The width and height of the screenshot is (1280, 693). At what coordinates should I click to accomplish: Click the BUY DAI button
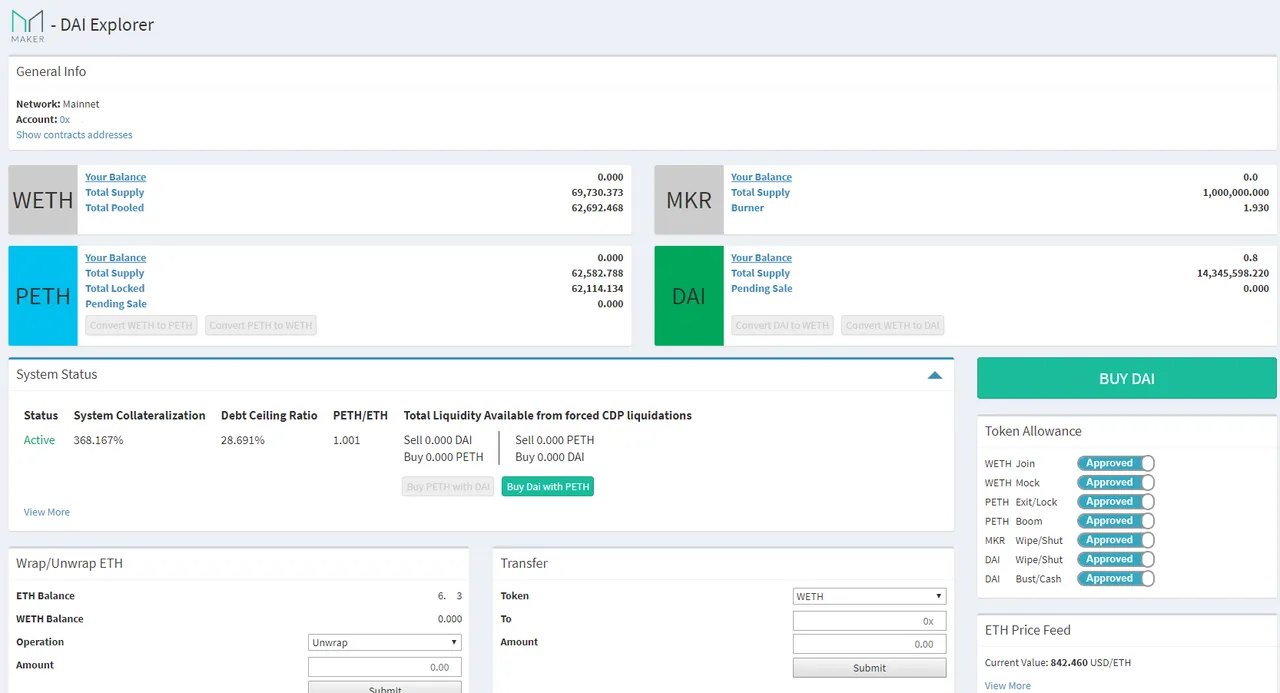coord(1127,379)
